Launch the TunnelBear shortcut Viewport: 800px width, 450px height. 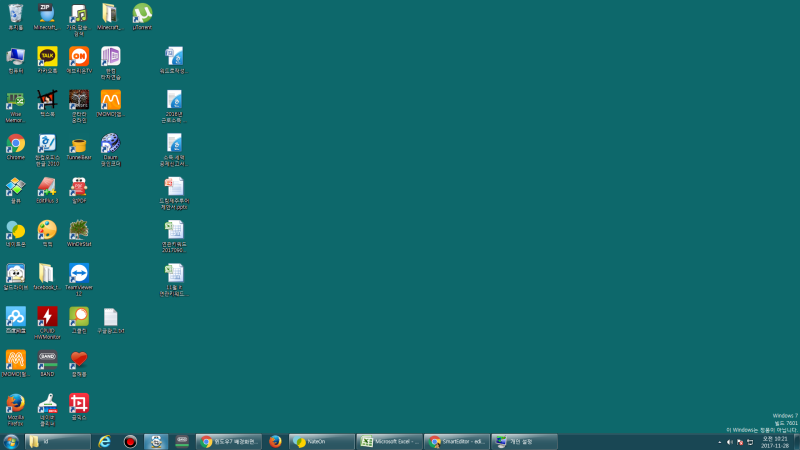point(79,147)
